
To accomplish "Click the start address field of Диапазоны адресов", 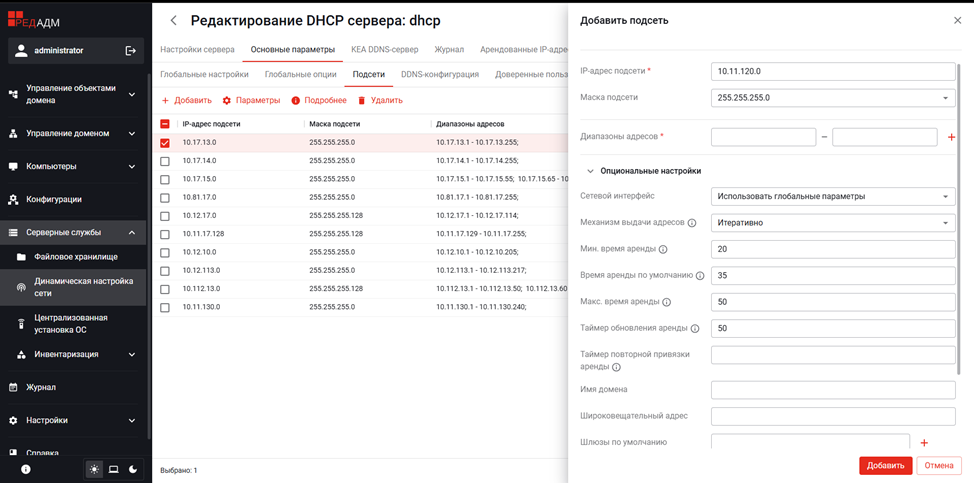I will [x=763, y=137].
